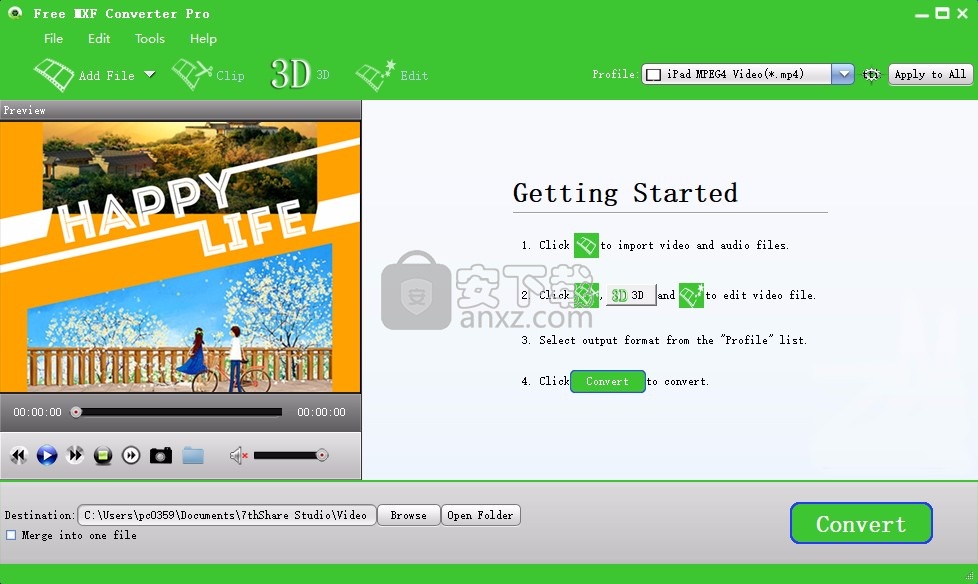
Task: Click the large Convert button
Action: [861, 523]
